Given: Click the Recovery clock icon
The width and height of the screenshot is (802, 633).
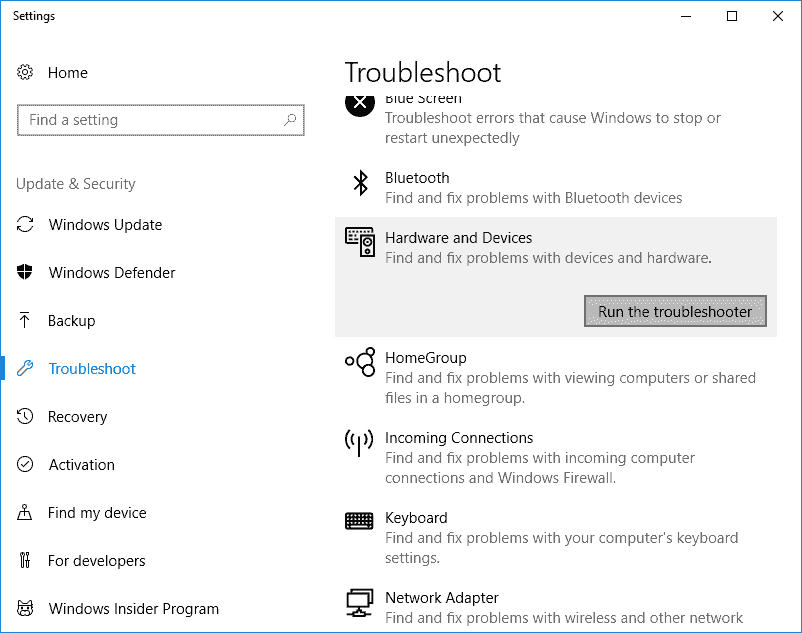Looking at the screenshot, I should [25, 417].
